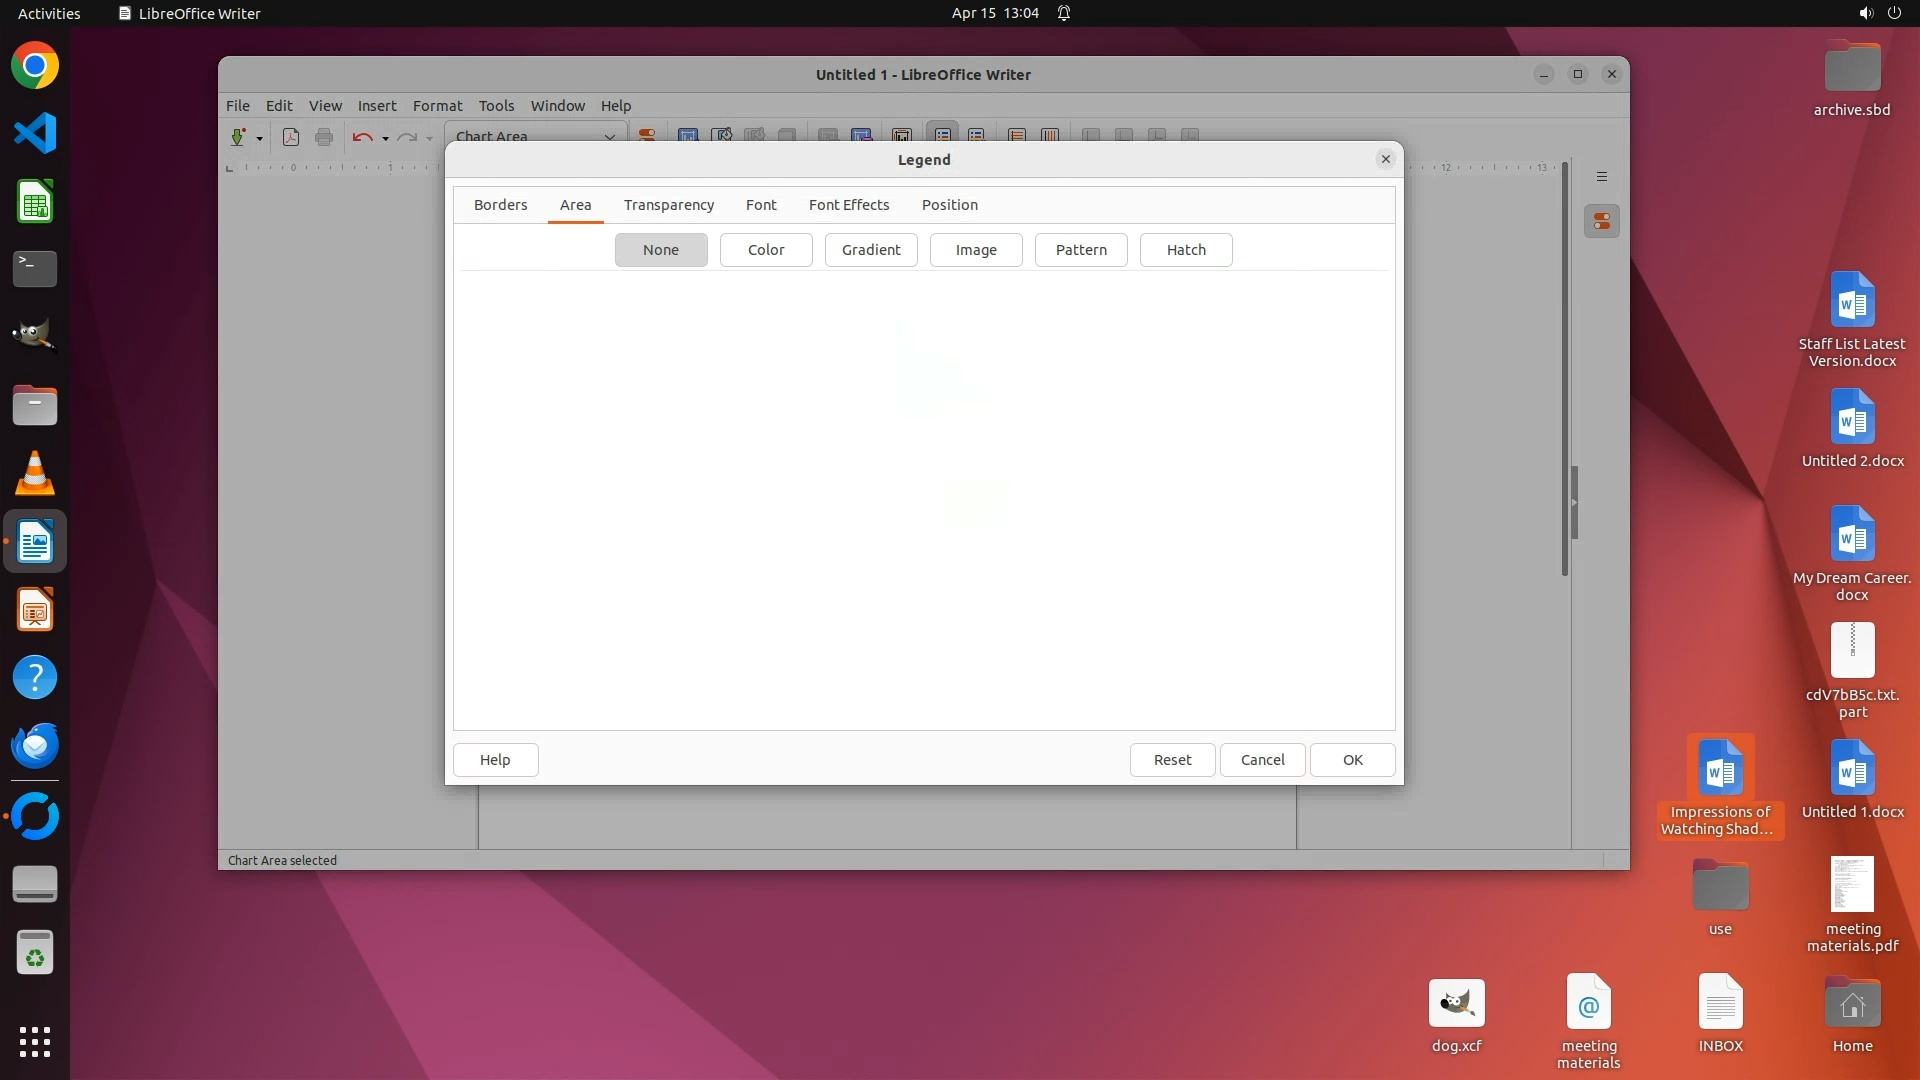Click the Export as PDF toolbar icon
The height and width of the screenshot is (1080, 1920).
point(291,137)
